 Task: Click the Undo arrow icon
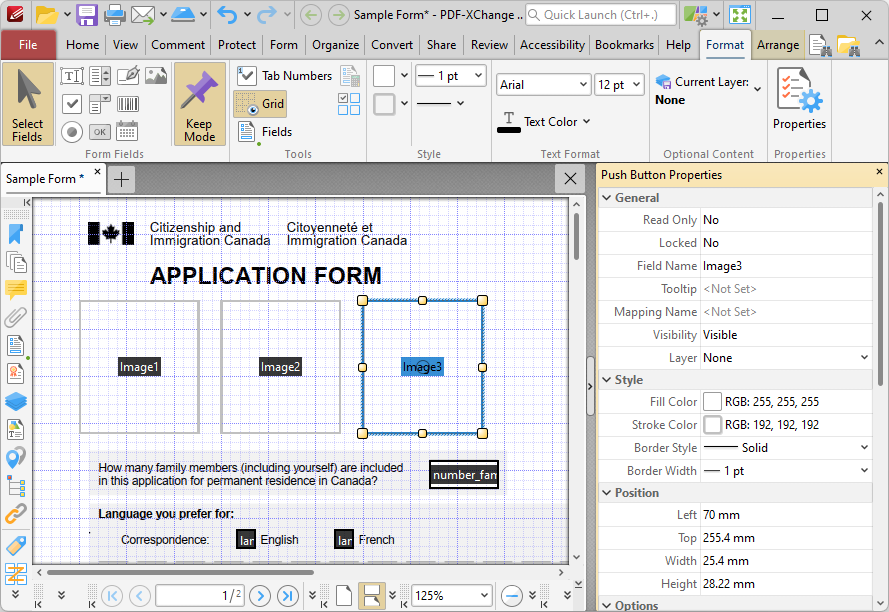click(227, 15)
